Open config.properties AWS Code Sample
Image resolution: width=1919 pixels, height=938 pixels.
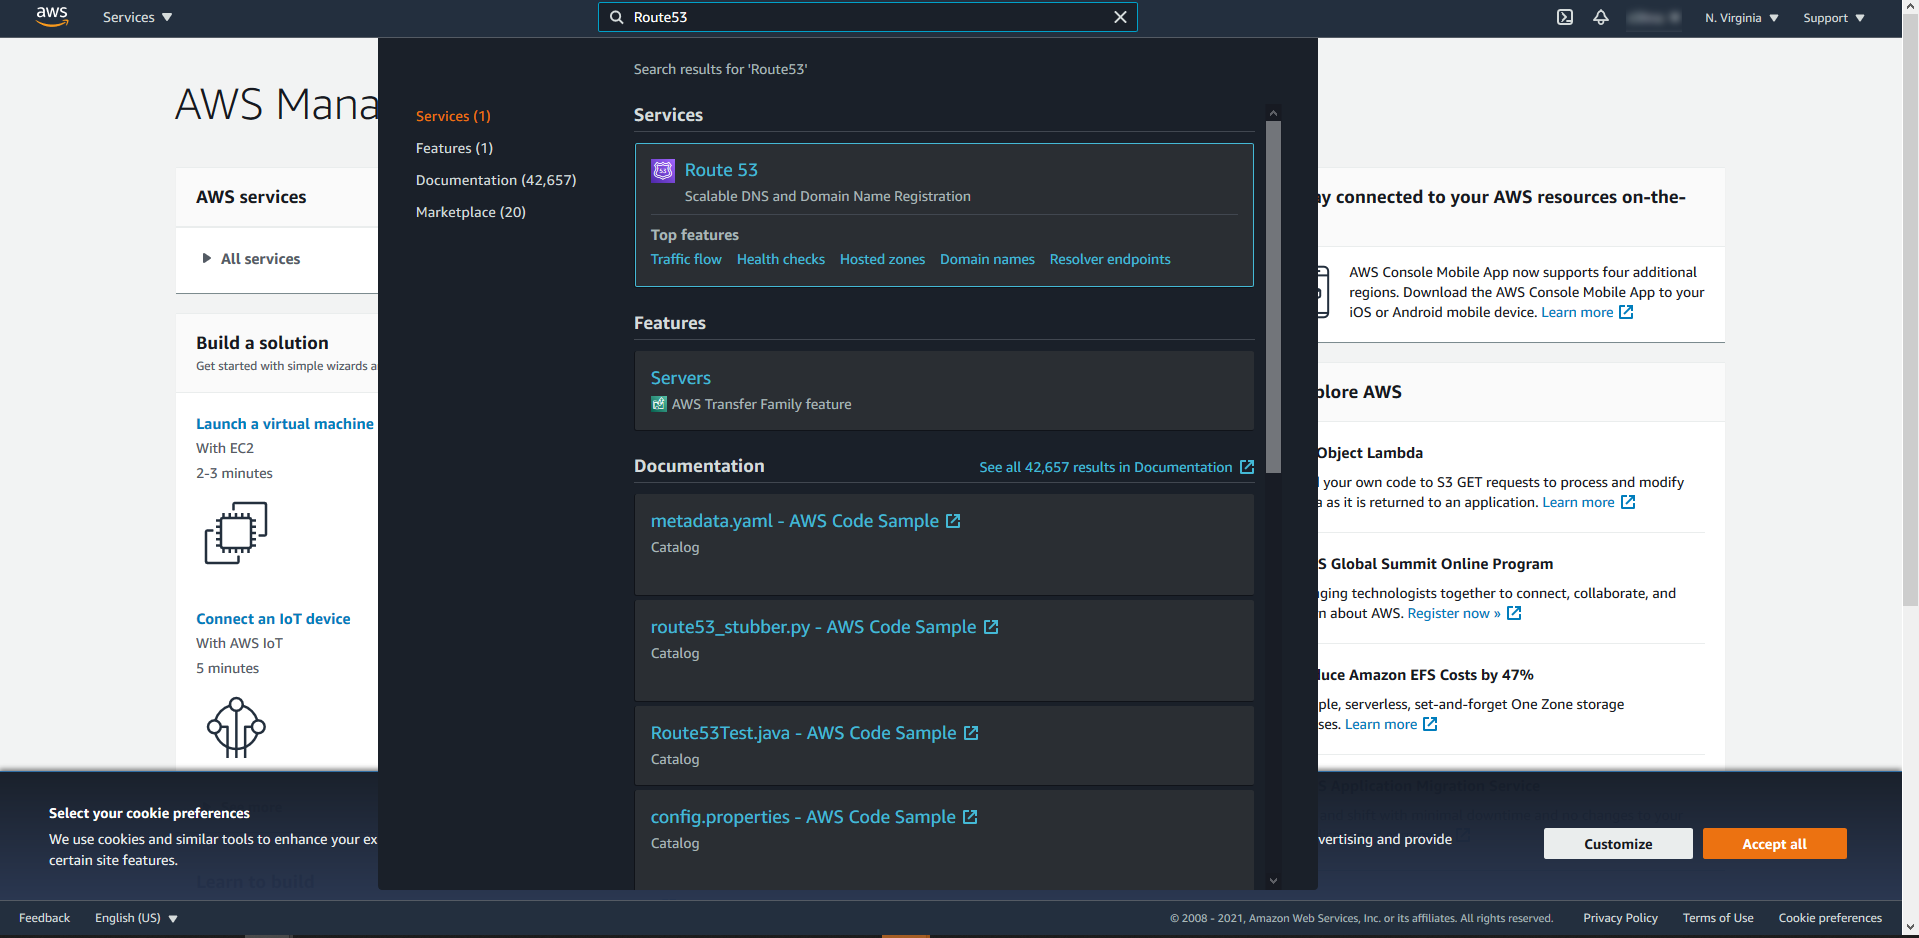pos(803,817)
